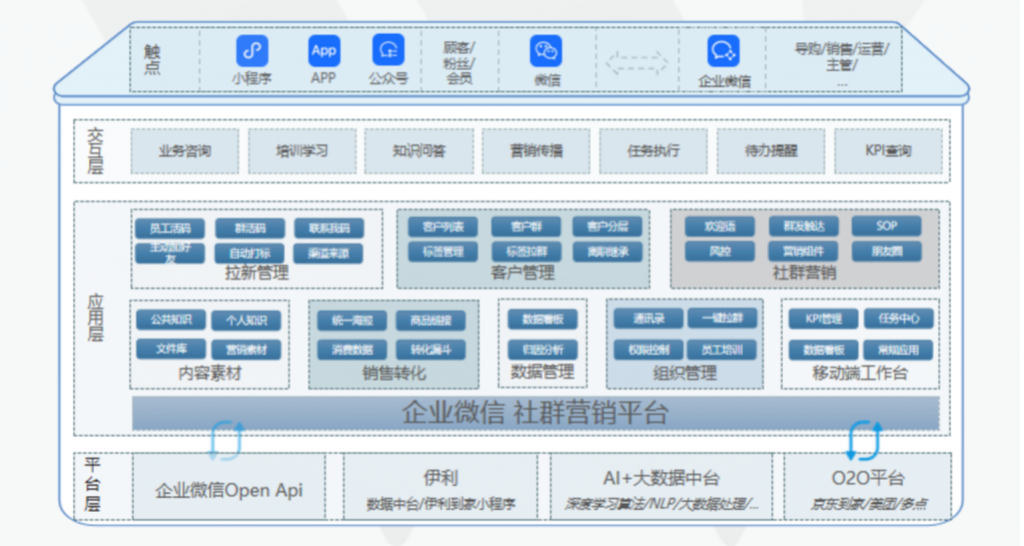Click the 归因分析 button
Screen dimensions: 1024x546
click(543, 349)
